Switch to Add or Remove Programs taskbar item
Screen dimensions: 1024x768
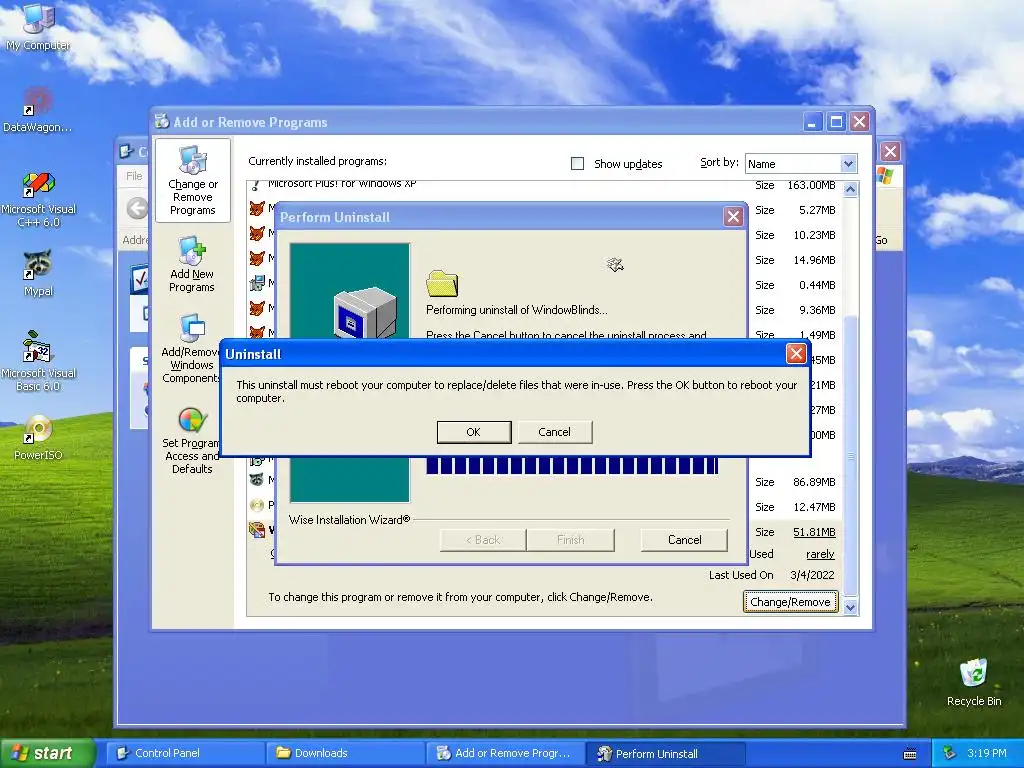505,753
